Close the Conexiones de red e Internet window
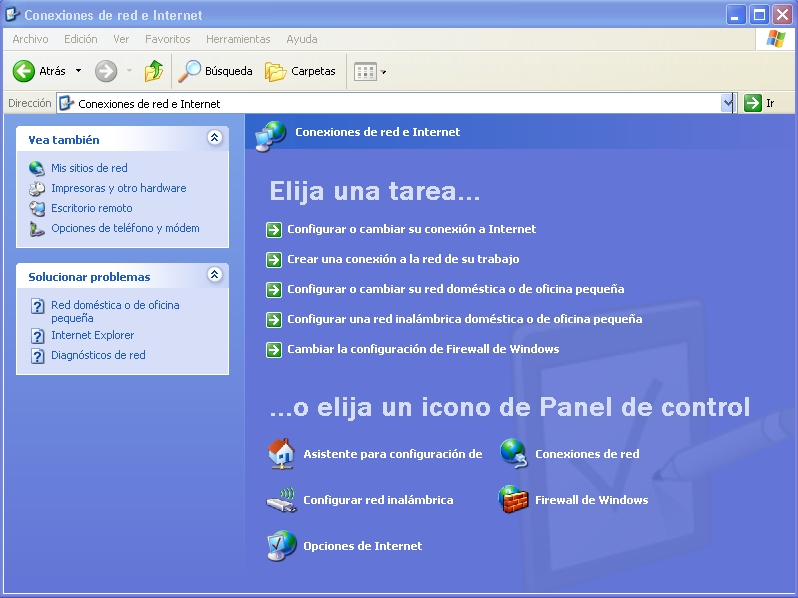The height and width of the screenshot is (598, 798). click(782, 15)
